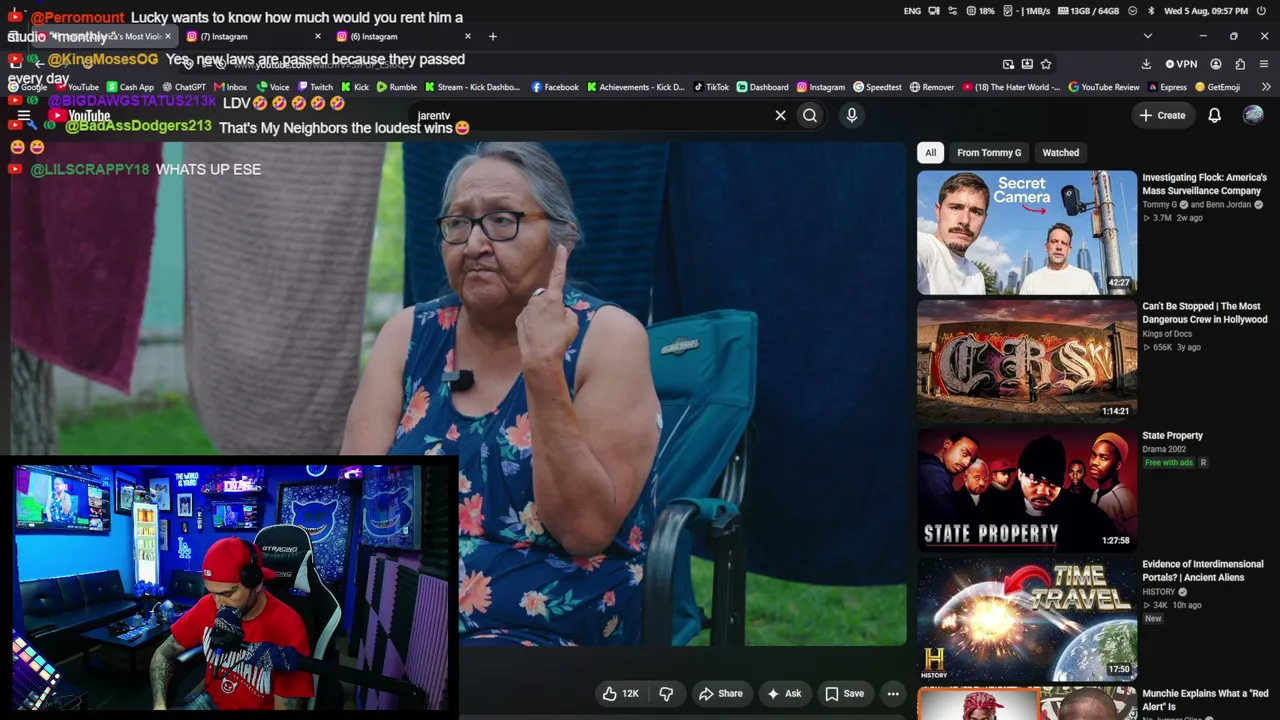Click the power icon in top bar
Viewport: 1280px width, 720px height.
1261,11
